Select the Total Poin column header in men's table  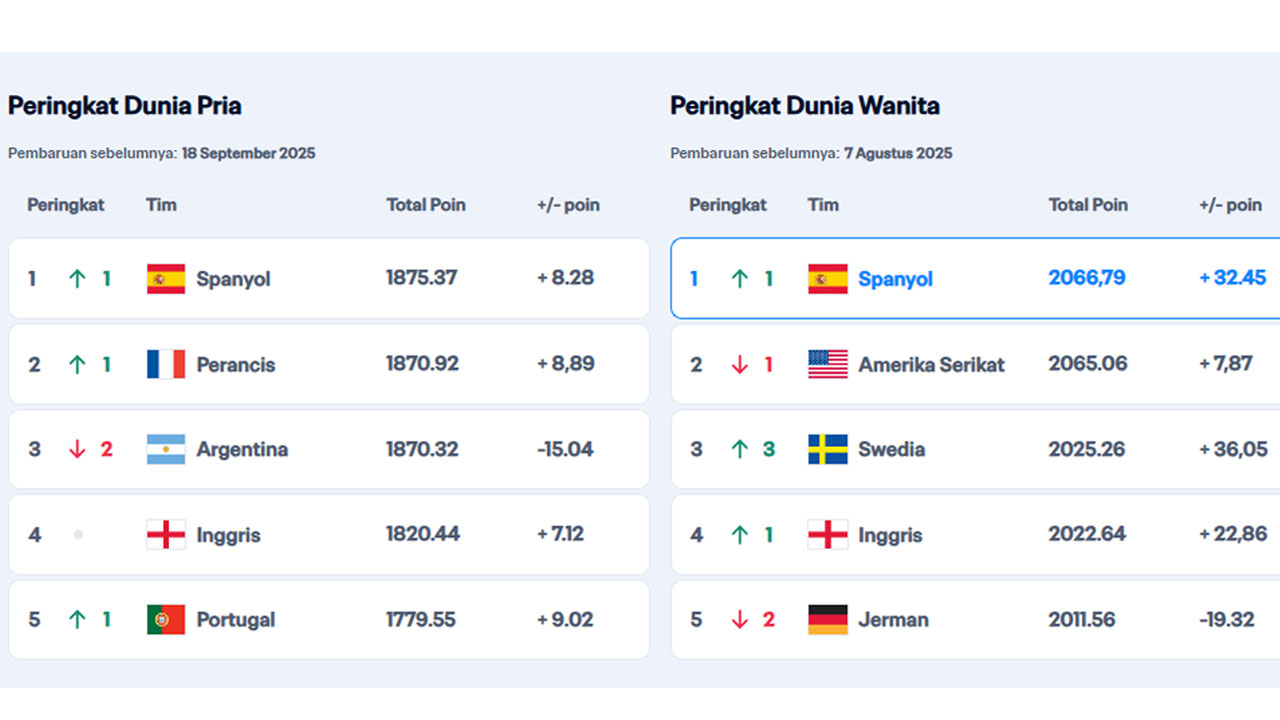pyautogui.click(x=426, y=205)
